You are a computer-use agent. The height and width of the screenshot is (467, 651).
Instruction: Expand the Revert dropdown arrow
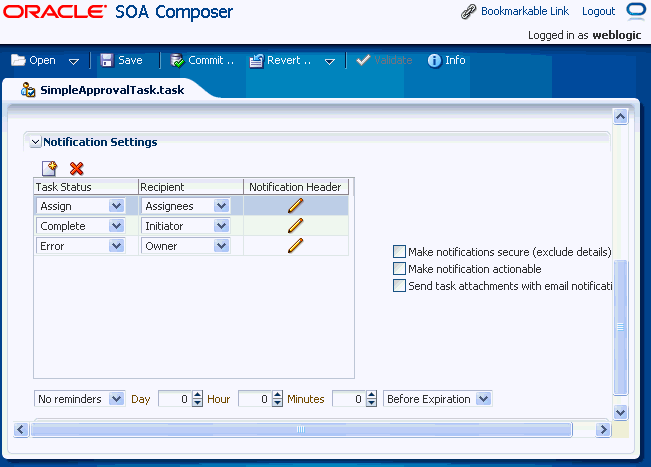point(330,61)
